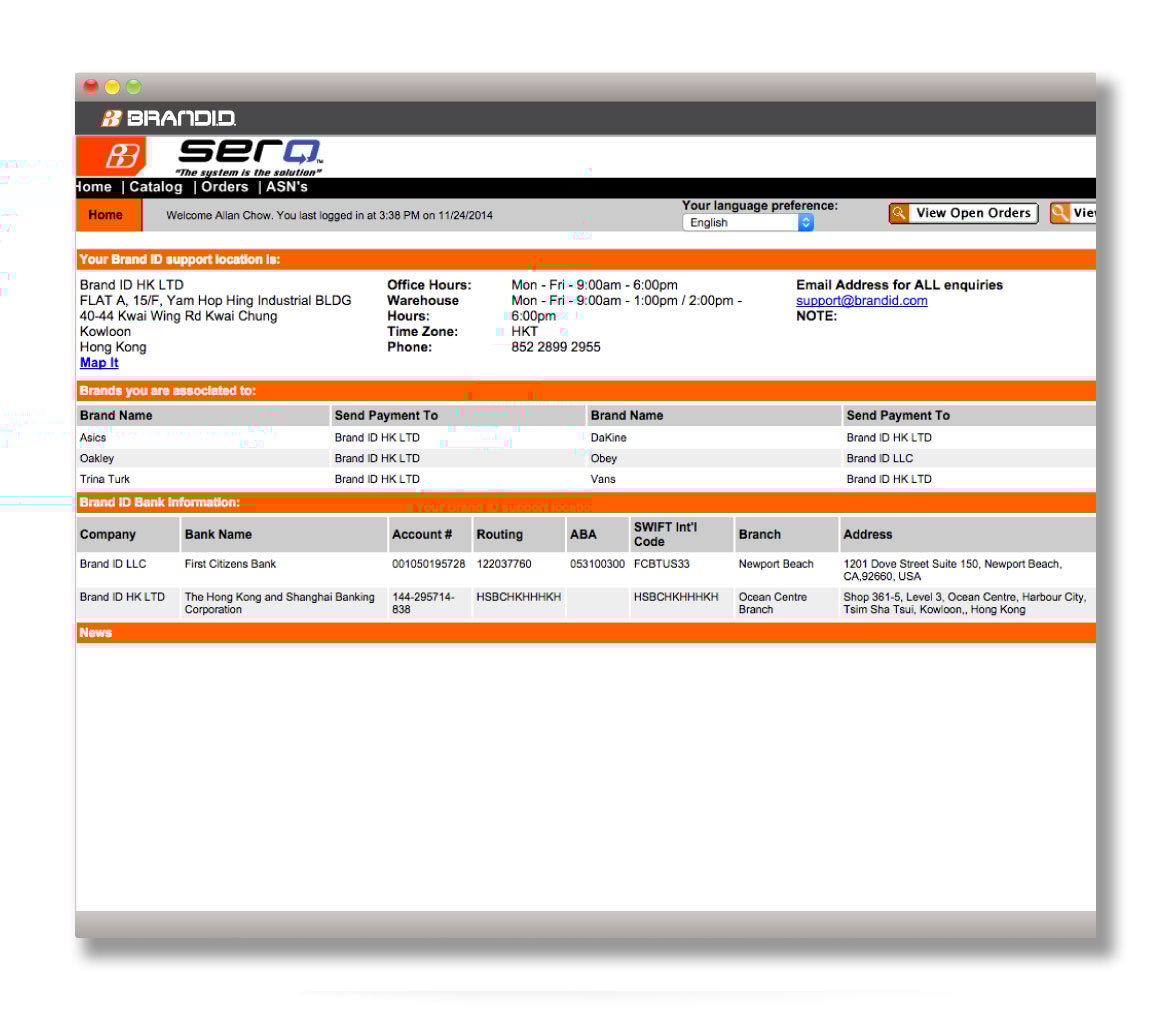
Task: Select the orange Home tab
Action: 108,215
